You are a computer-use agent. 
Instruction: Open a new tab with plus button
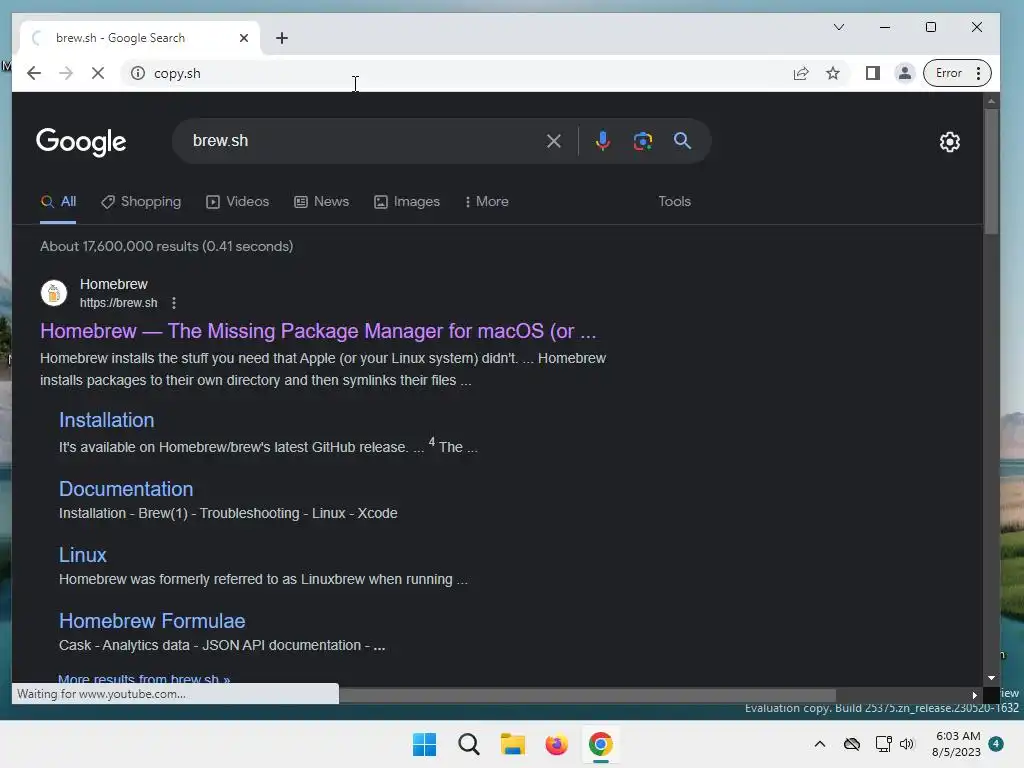coord(281,38)
